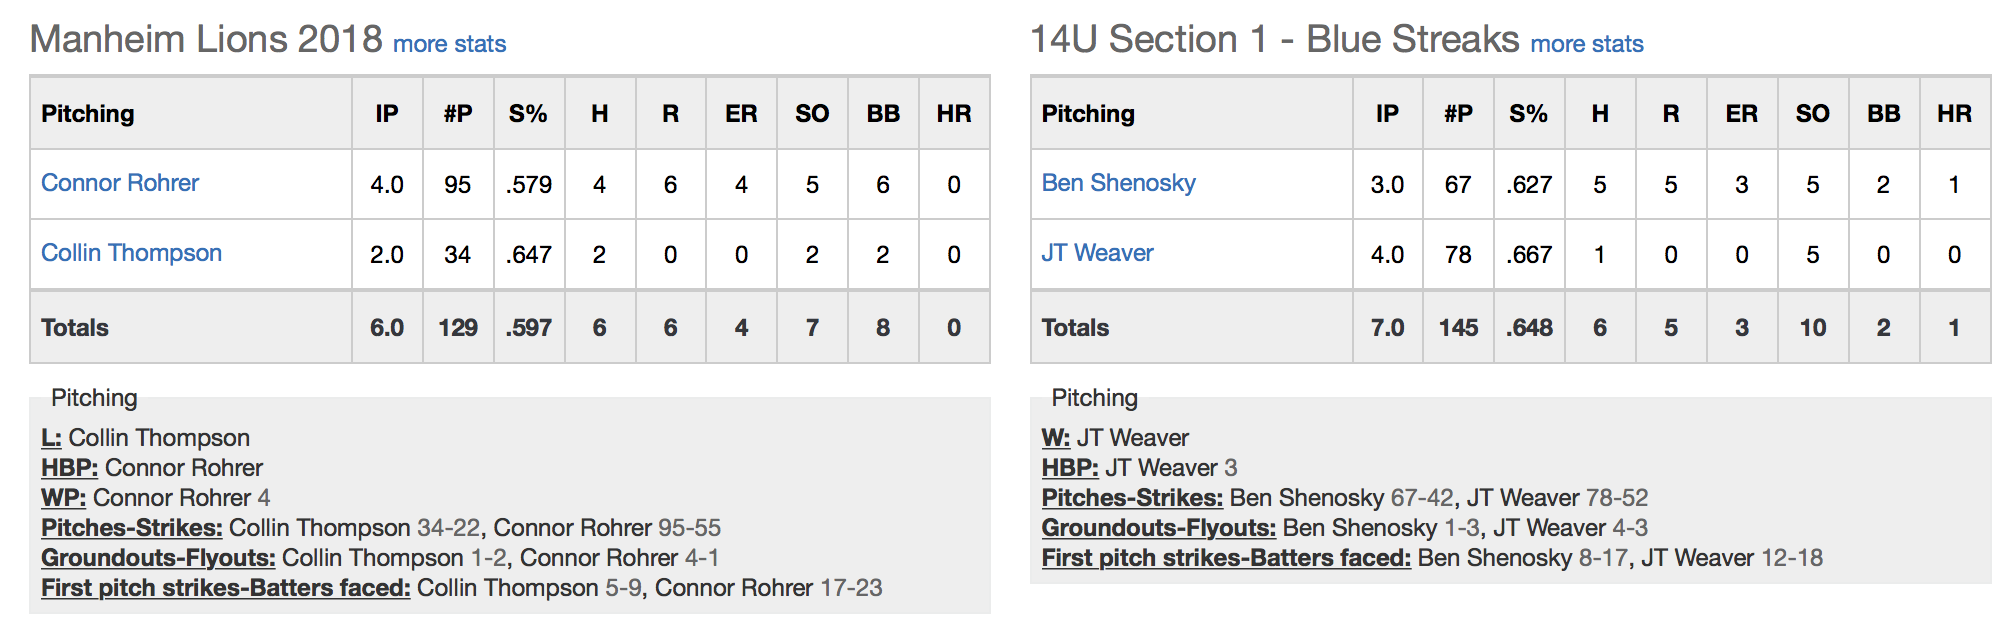Click more stats beside Blue Streaks
This screenshot has height=636, width=2010.
point(1586,44)
